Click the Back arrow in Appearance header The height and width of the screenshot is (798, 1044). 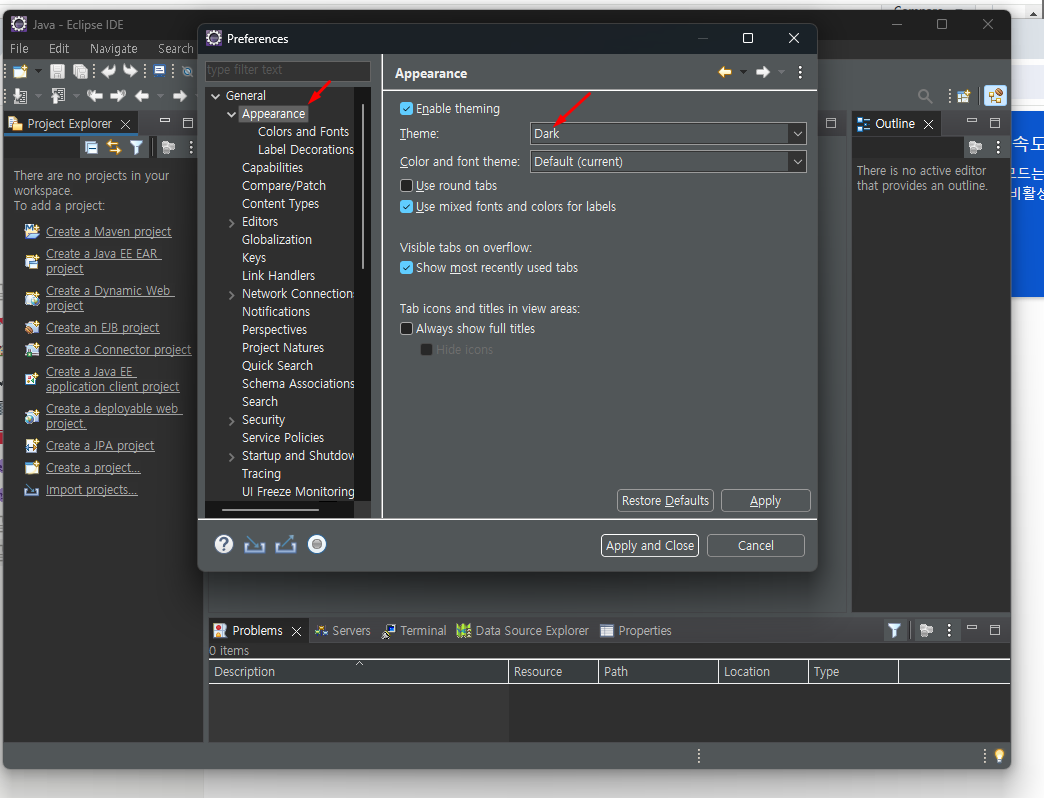click(x=725, y=72)
